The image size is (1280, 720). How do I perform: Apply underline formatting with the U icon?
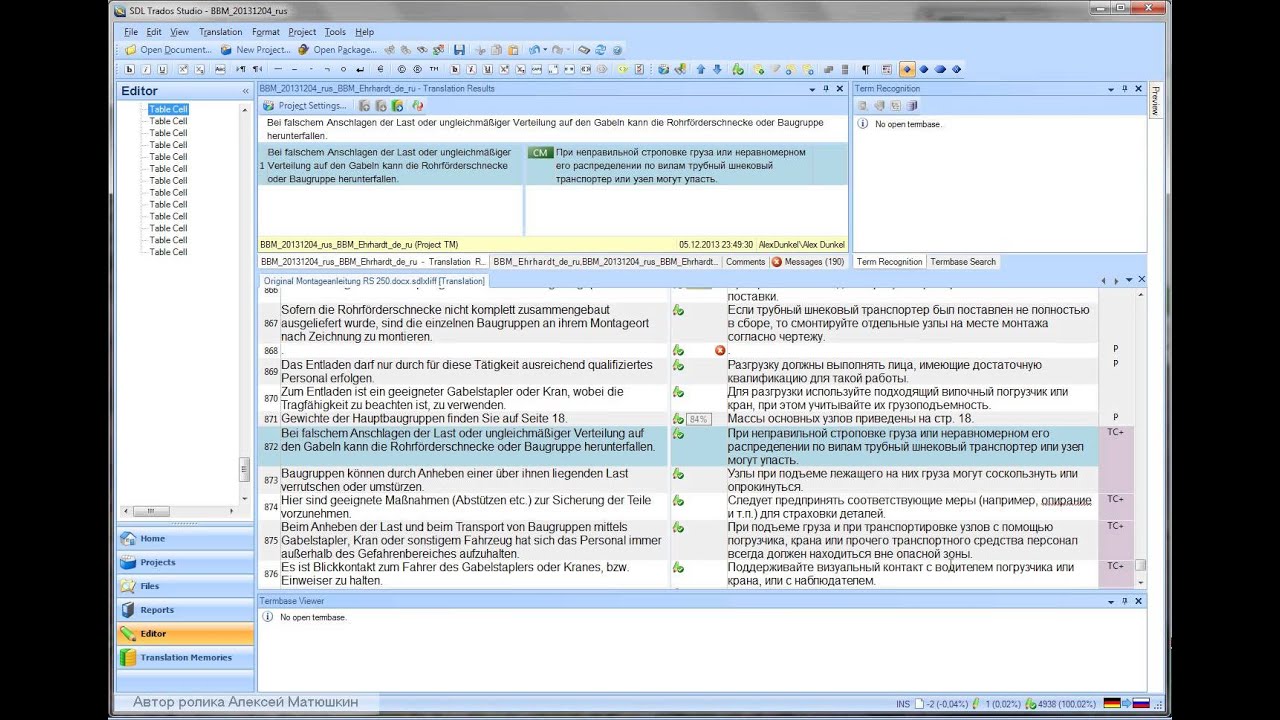tap(163, 70)
